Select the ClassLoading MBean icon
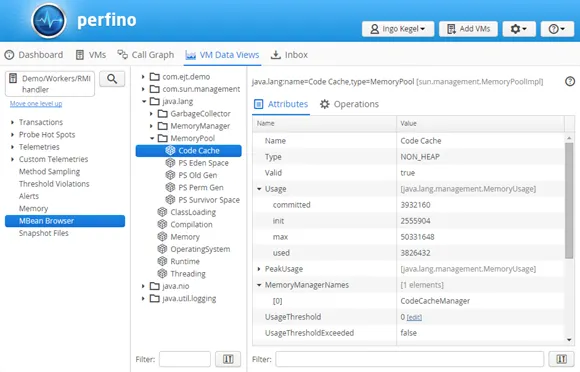580x372 pixels. tap(162, 212)
